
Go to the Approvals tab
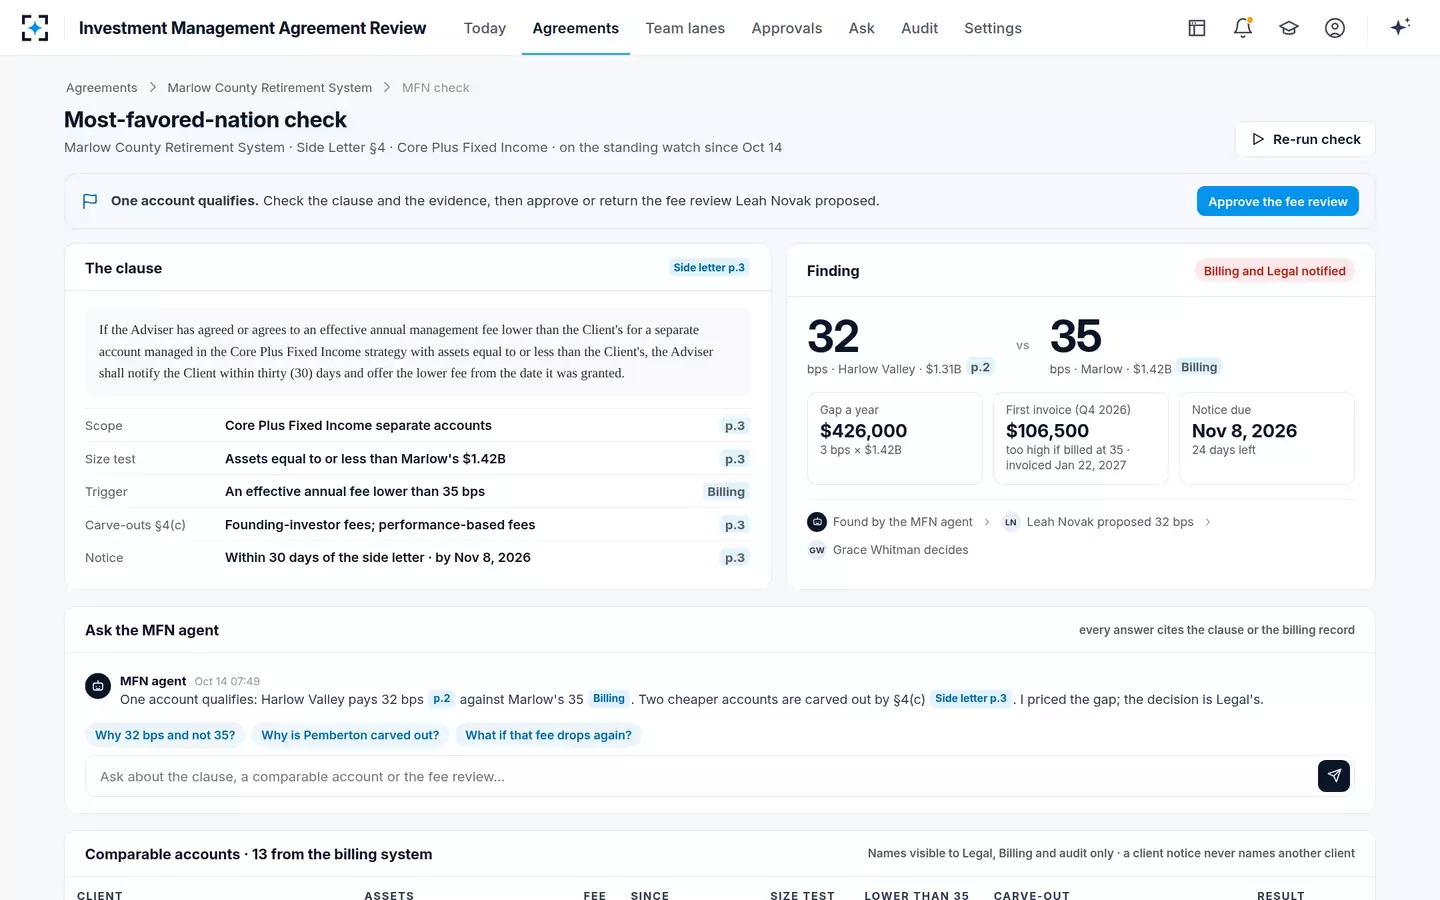tap(787, 28)
